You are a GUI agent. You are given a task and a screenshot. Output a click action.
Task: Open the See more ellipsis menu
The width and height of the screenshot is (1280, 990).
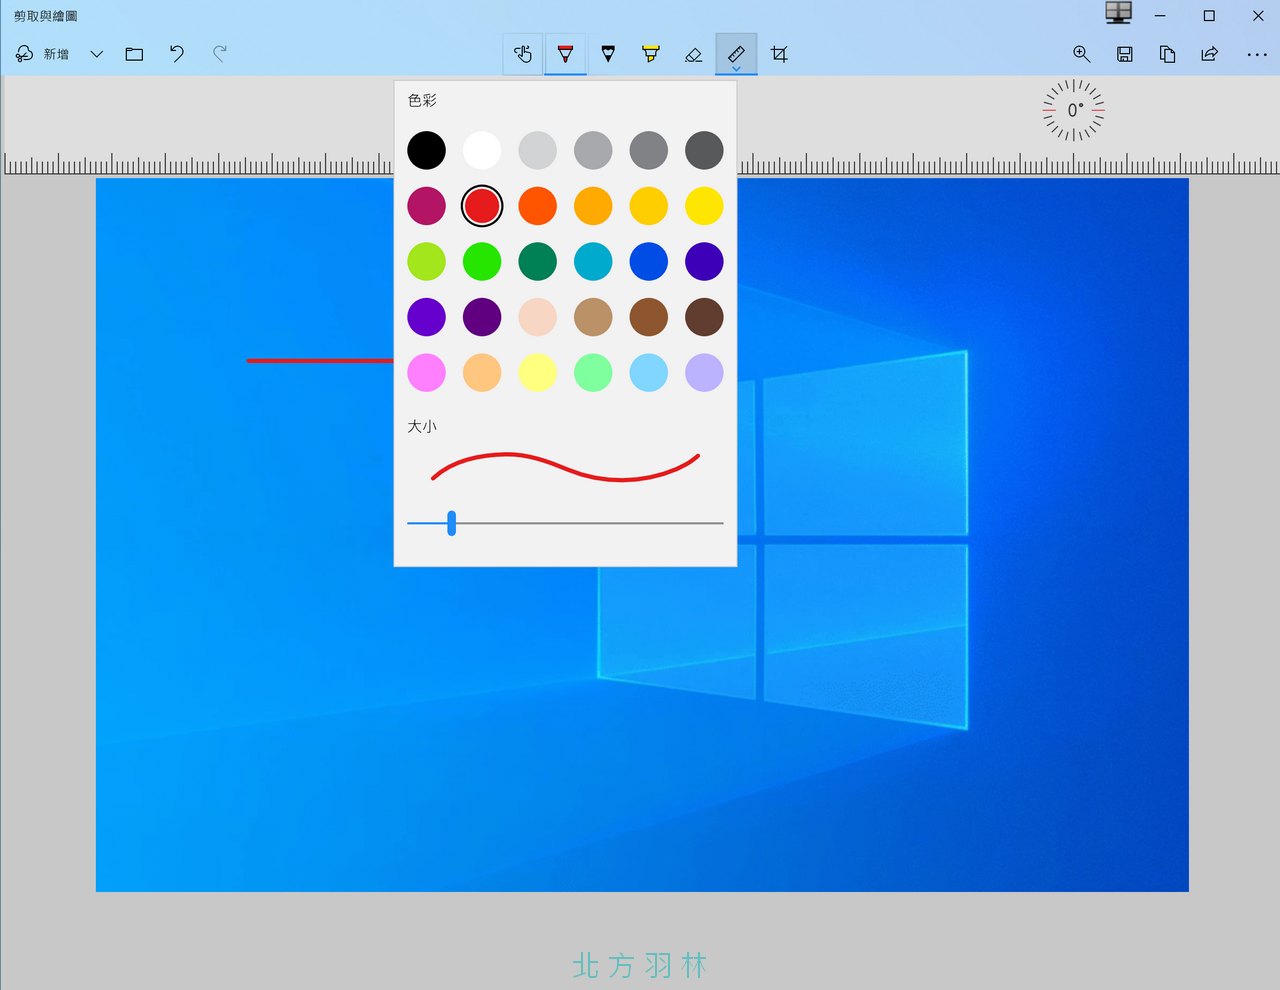click(x=1257, y=54)
